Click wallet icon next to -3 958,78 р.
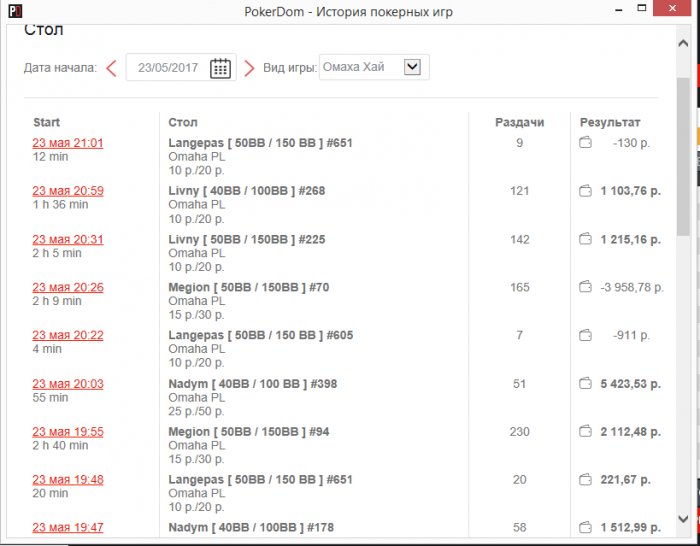Viewport: 700px width, 546px height. coord(585,287)
